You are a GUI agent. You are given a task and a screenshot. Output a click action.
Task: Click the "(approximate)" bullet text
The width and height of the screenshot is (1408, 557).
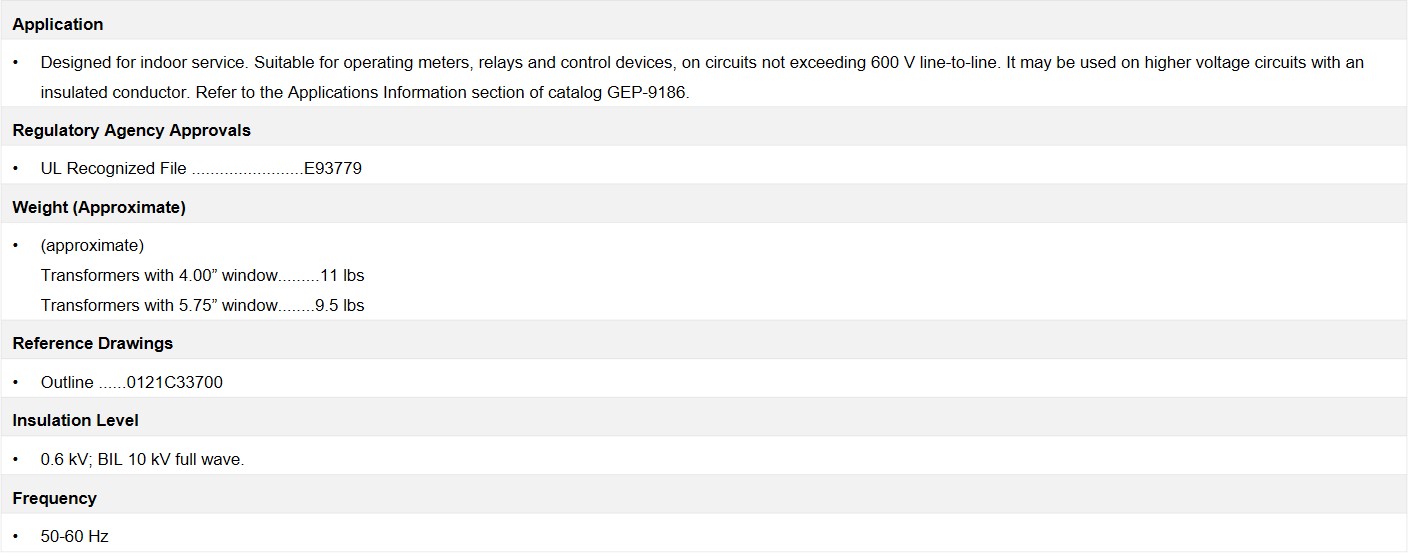pyautogui.click(x=92, y=245)
